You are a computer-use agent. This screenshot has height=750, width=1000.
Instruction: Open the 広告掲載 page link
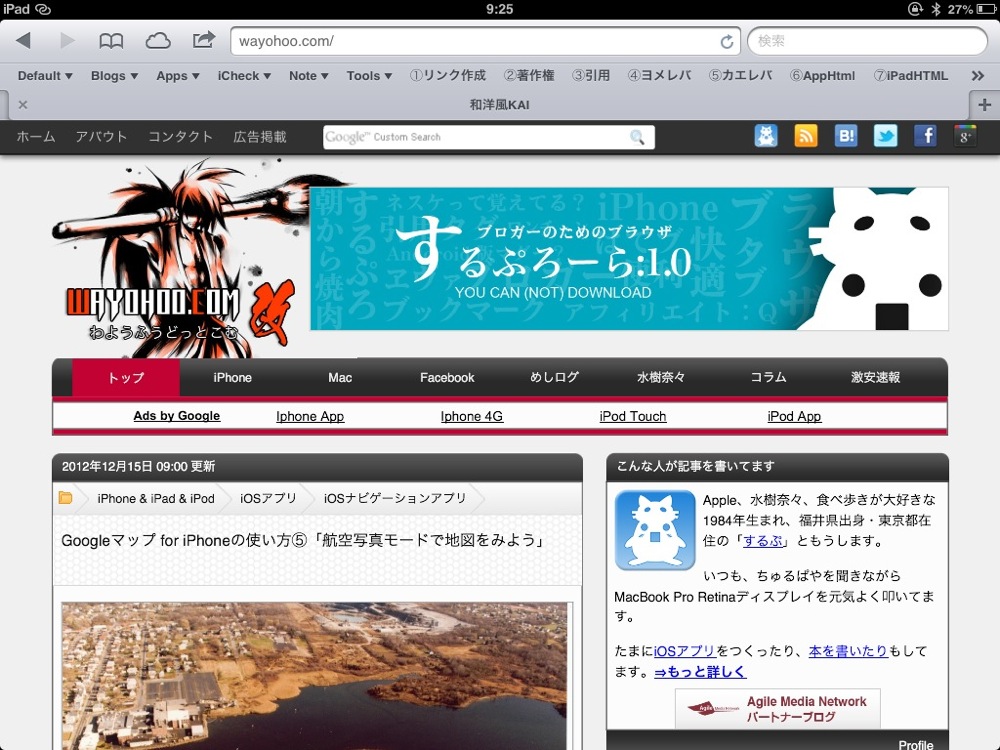[x=260, y=136]
